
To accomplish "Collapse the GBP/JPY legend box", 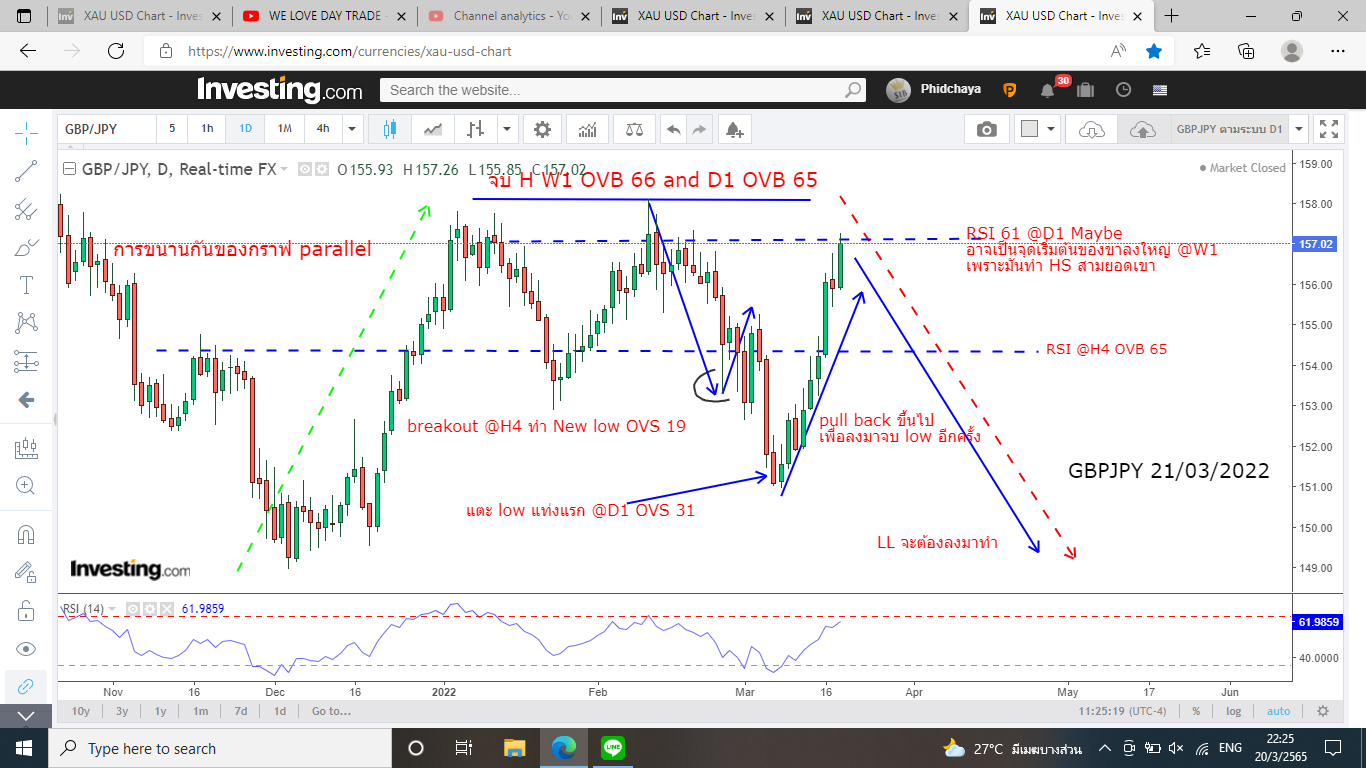I will tap(69, 169).
